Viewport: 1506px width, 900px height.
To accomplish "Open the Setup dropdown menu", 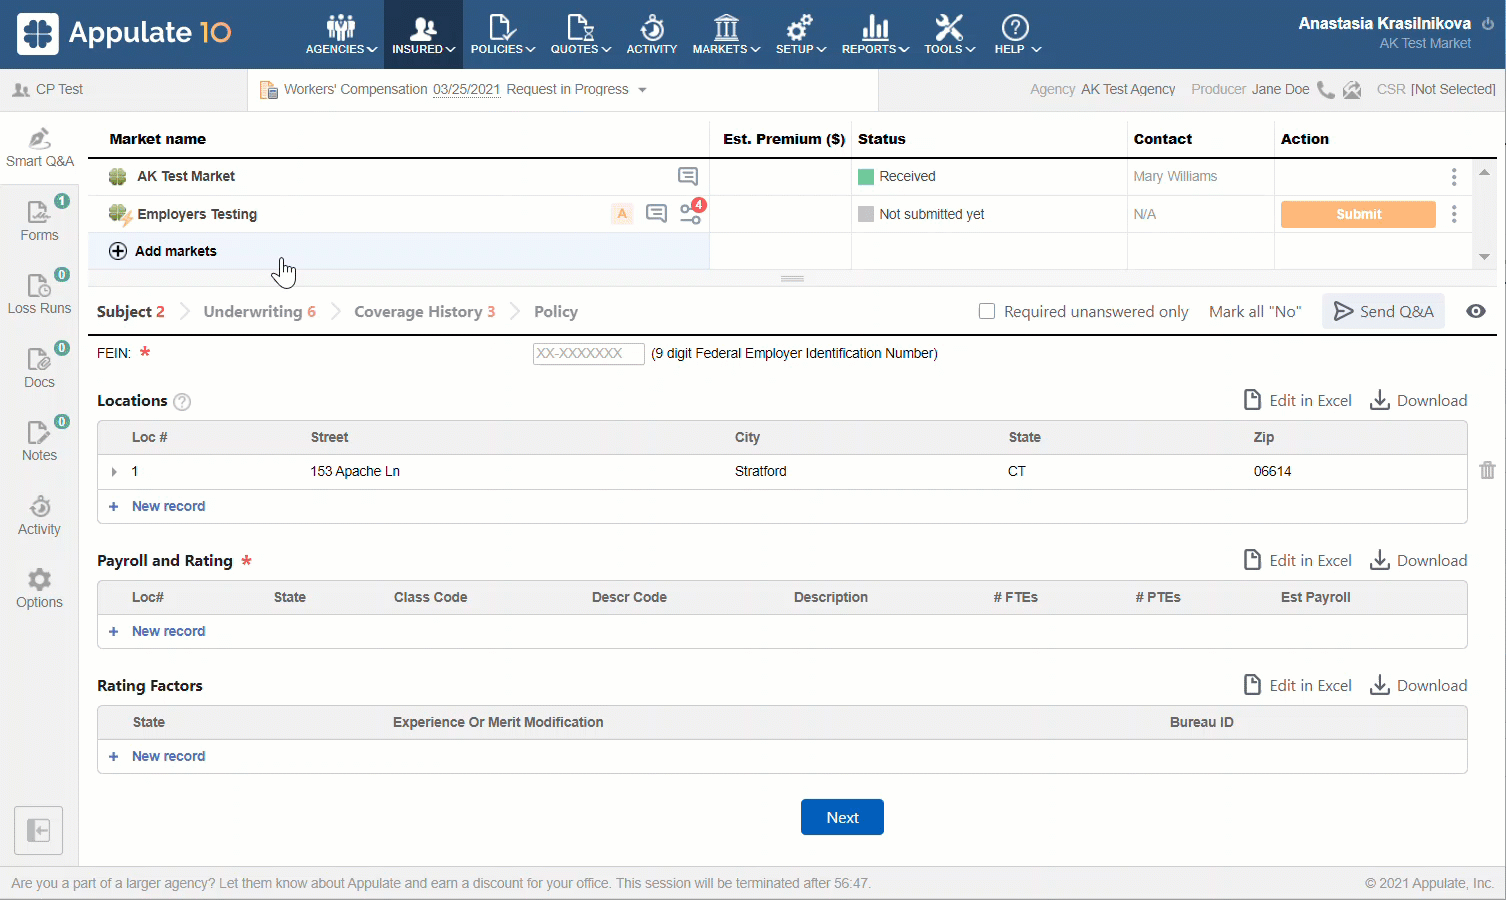I will pyautogui.click(x=800, y=34).
